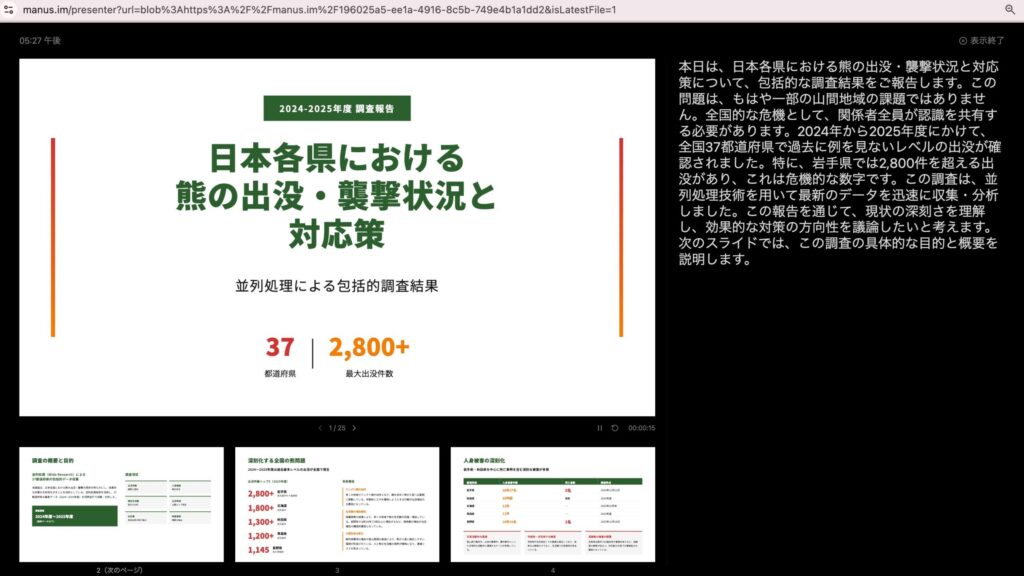Select slide 2 thumbnail (次のページ)
Viewport: 1024px width, 576px height.
[x=121, y=504]
